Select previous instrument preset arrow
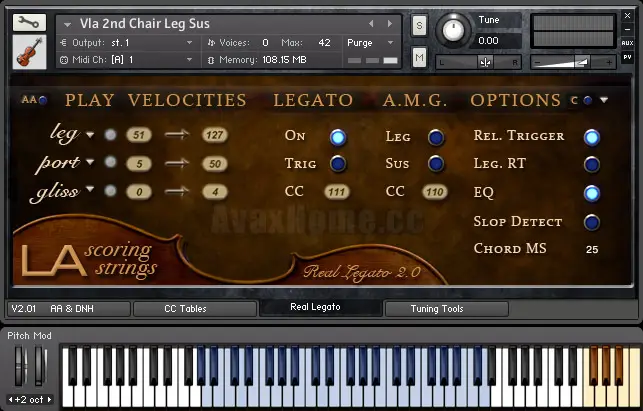The height and width of the screenshot is (411, 643). [371, 24]
